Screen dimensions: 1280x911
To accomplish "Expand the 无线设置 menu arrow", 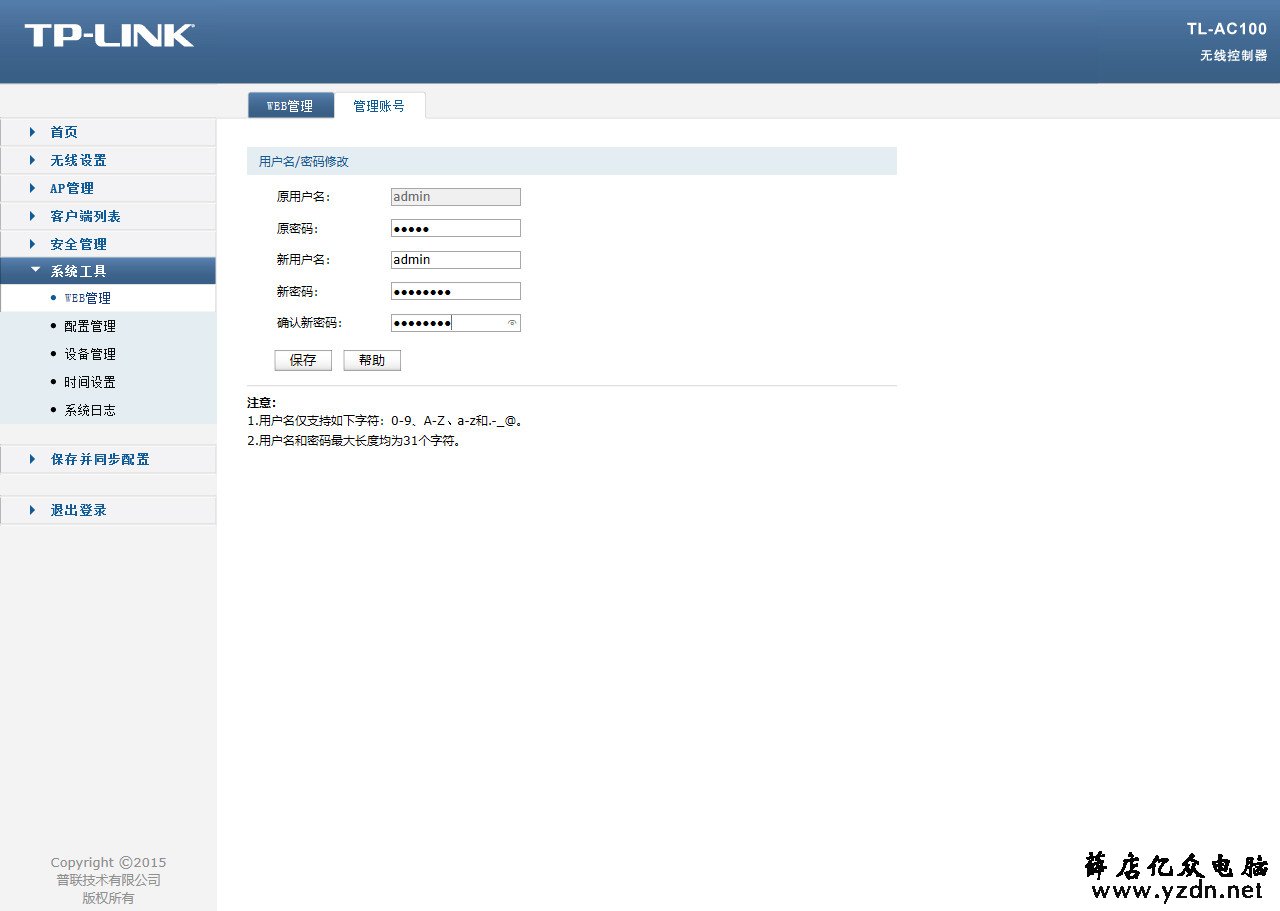I will 32,160.
